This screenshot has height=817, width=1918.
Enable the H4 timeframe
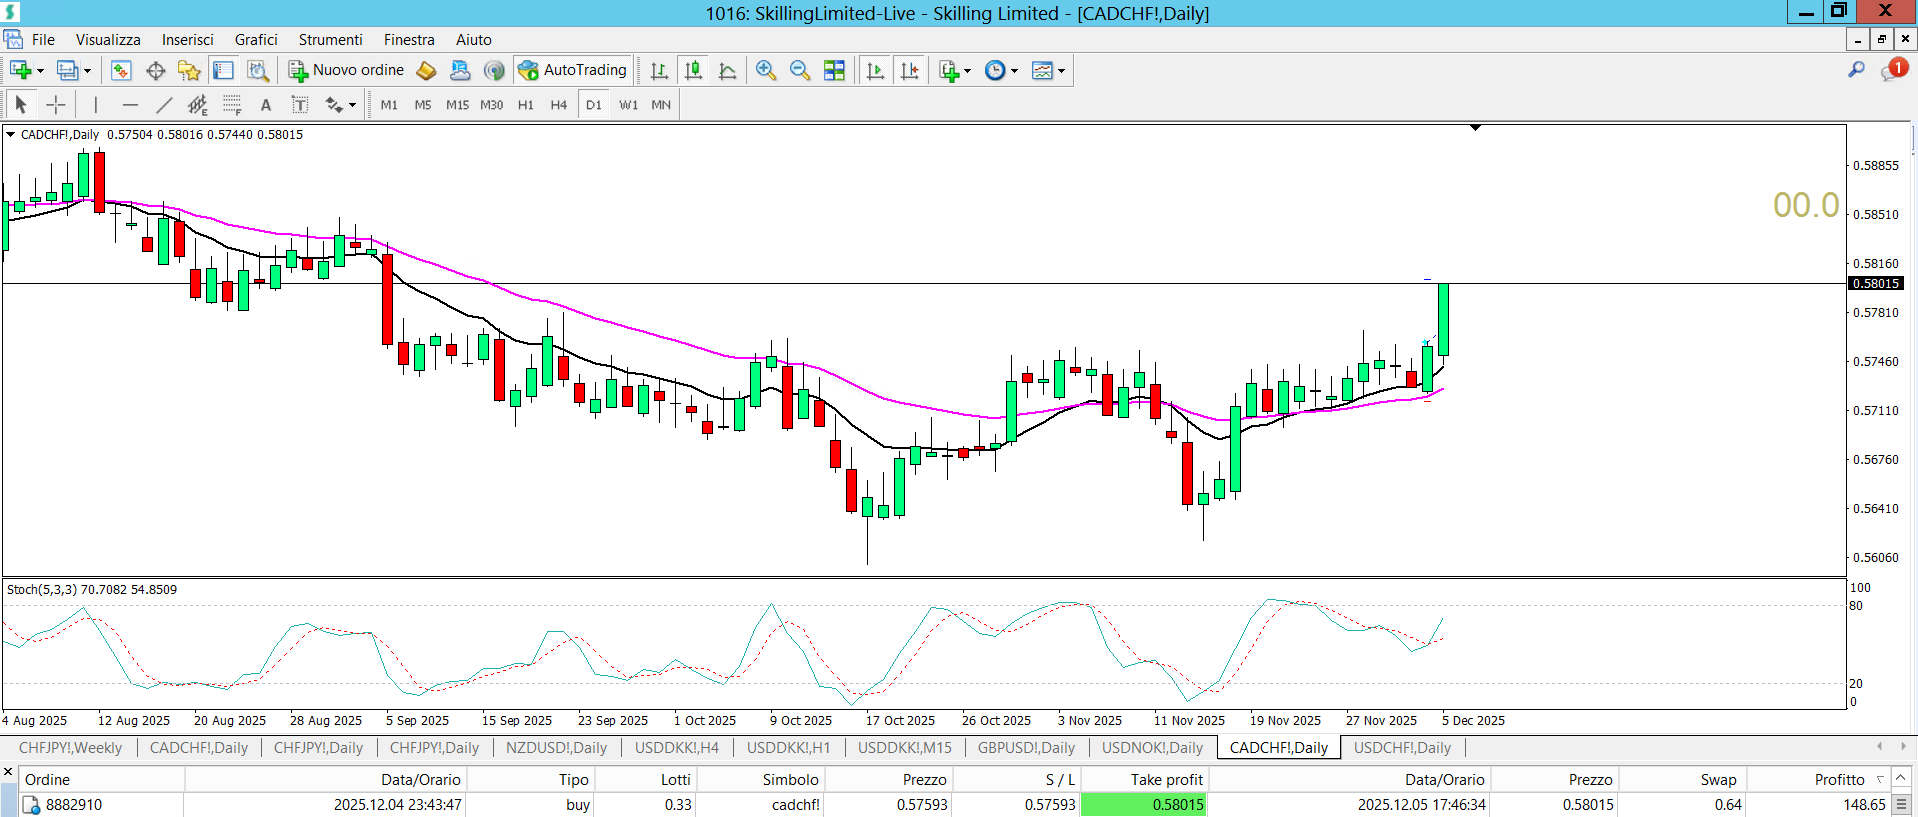[x=558, y=105]
